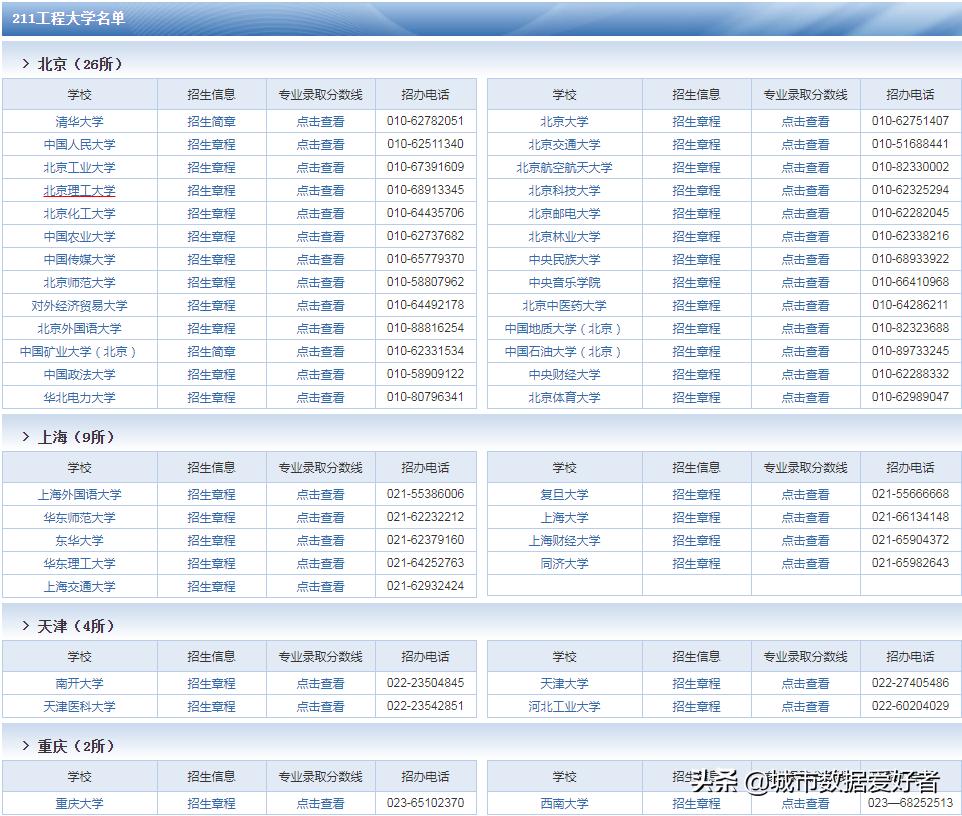Open the 东华大学 link
Image resolution: width=962 pixels, height=816 pixels.
(80, 541)
